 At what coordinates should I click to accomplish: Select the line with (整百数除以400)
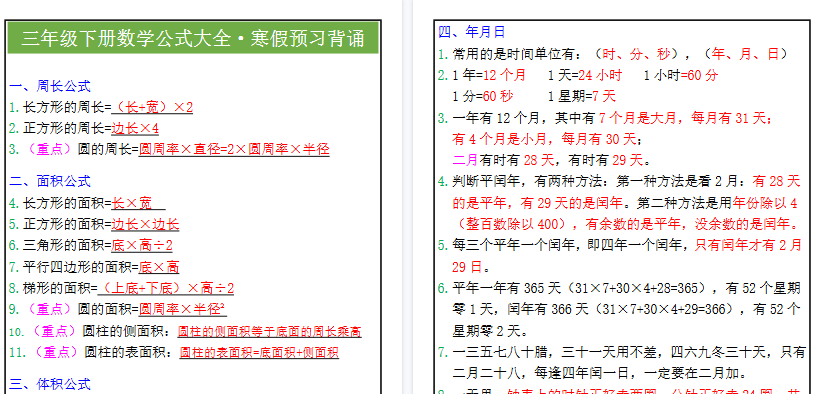625,224
